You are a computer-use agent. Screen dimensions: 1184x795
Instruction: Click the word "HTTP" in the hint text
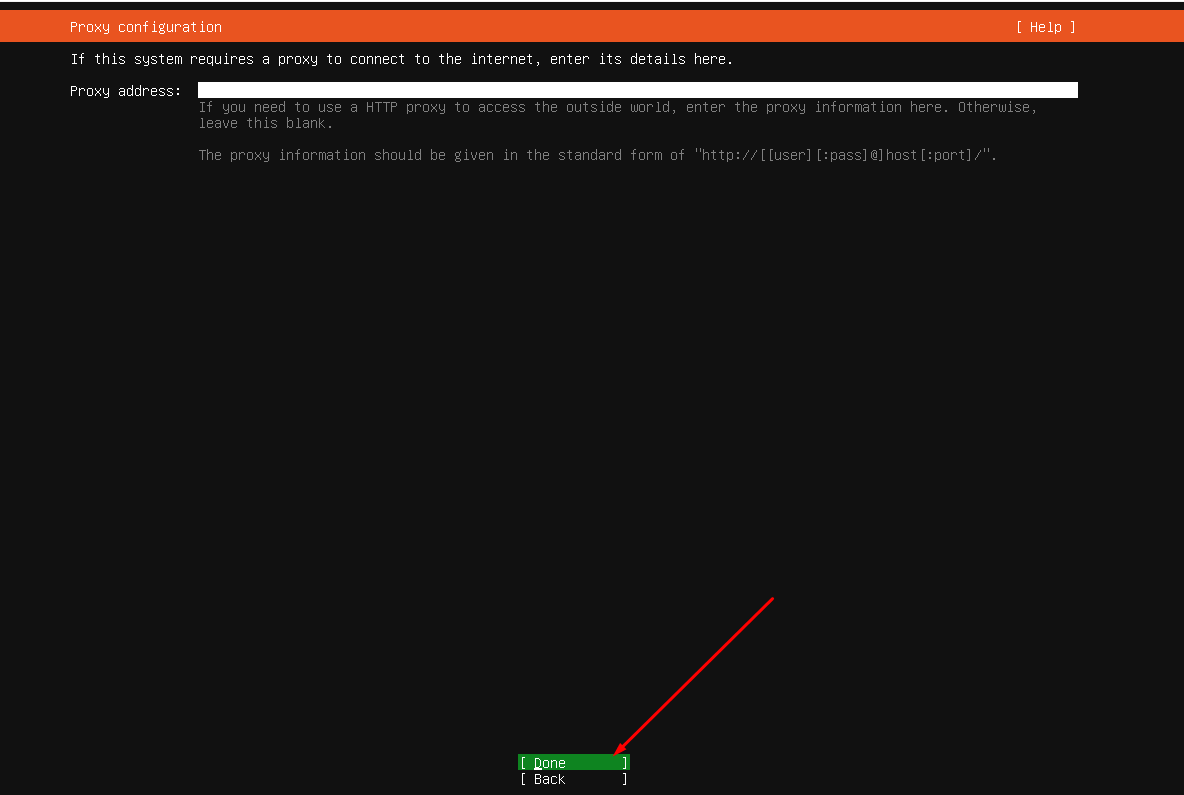point(381,107)
